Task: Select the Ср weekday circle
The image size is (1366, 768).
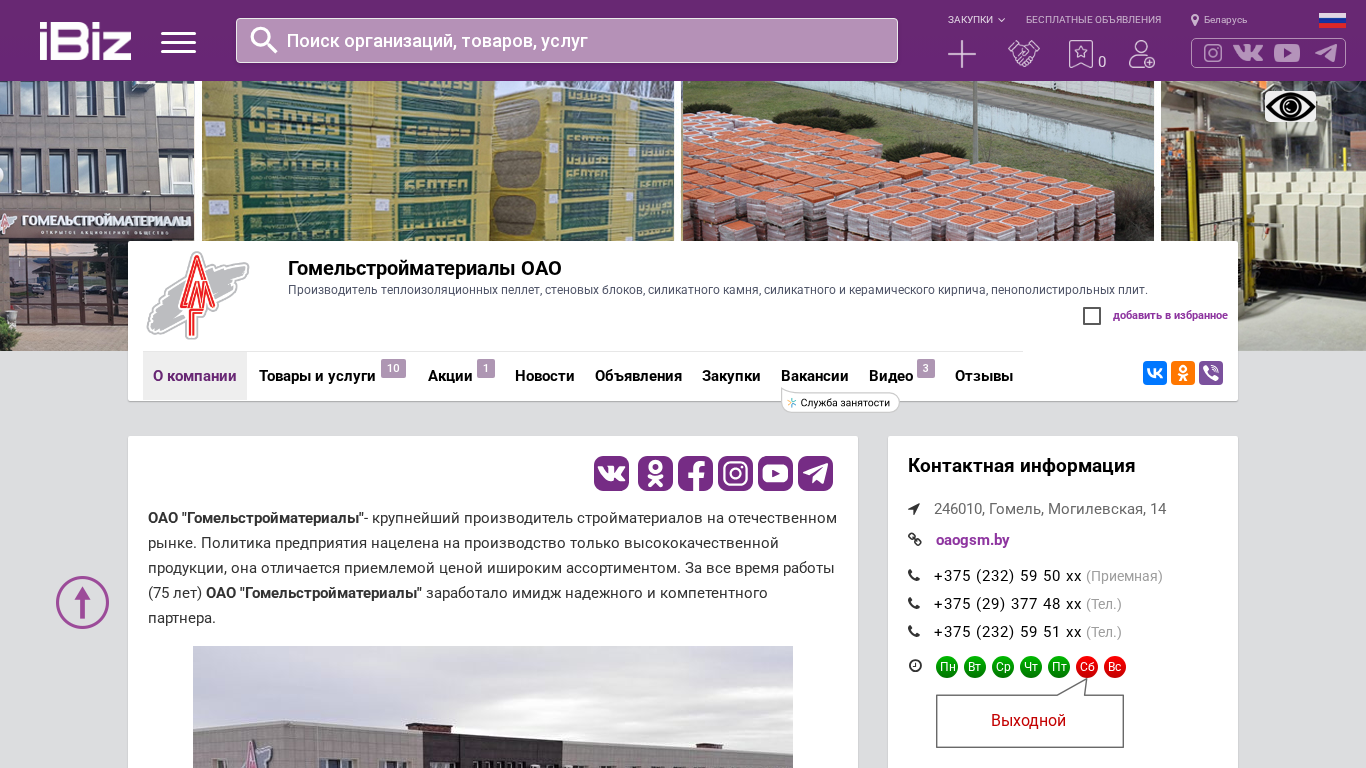Action: (x=1003, y=667)
